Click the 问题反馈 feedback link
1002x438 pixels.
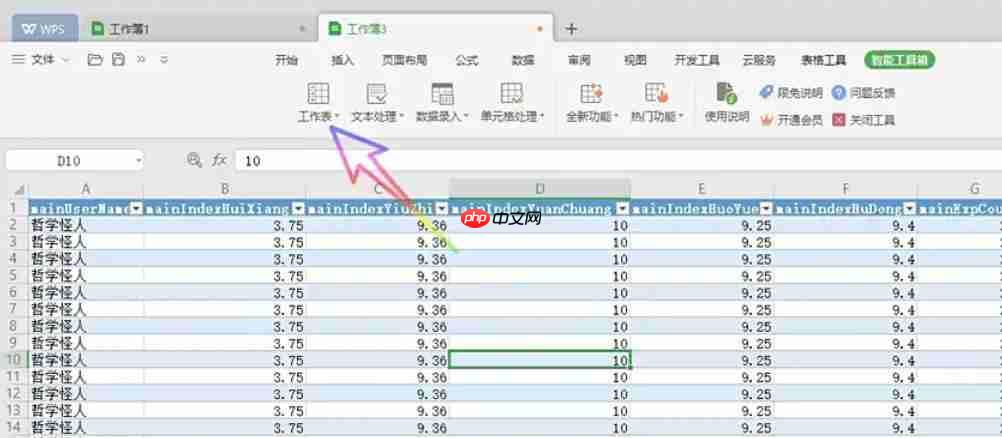tap(863, 93)
